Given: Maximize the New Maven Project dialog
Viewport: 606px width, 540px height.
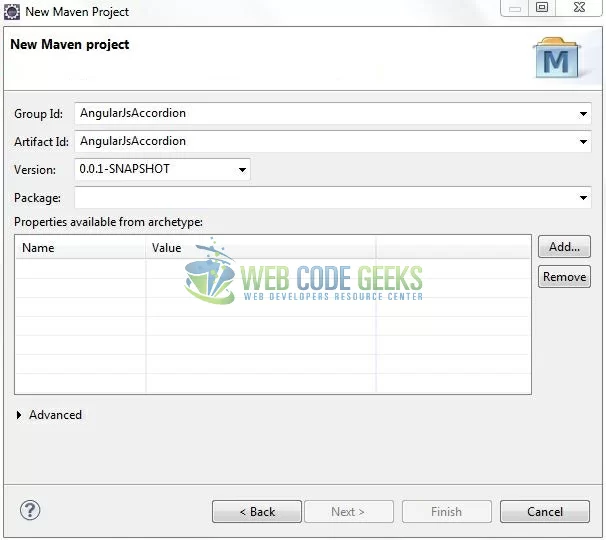Looking at the screenshot, I should (x=541, y=8).
